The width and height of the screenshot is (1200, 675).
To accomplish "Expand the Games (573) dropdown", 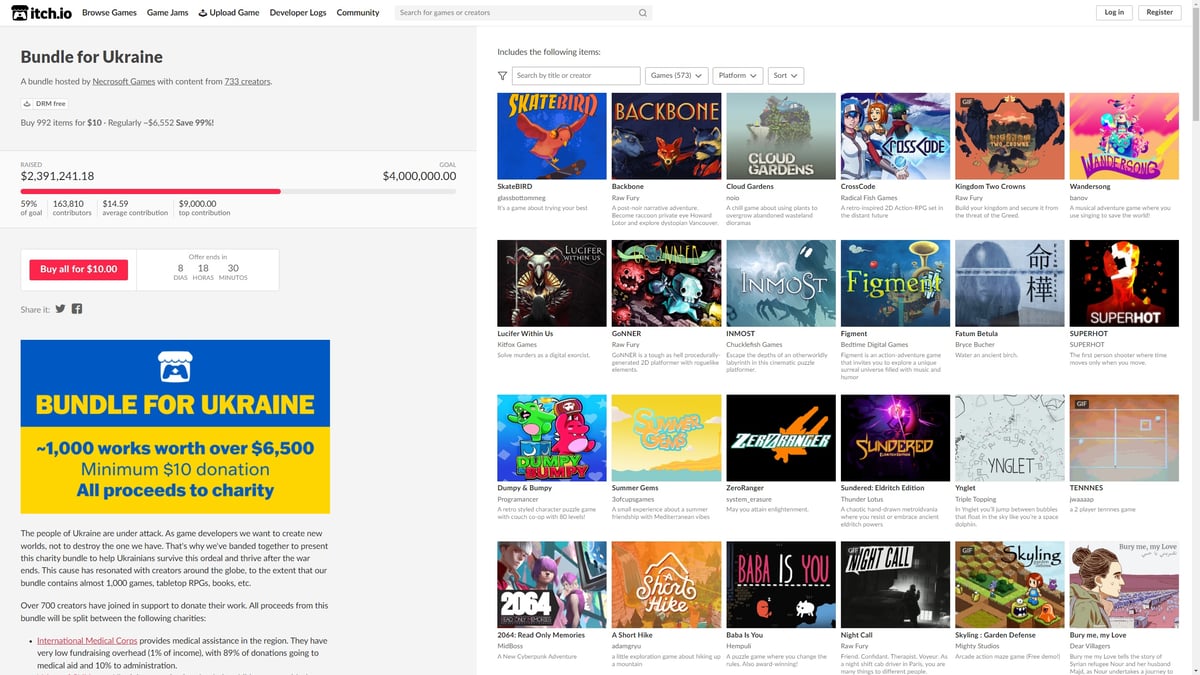I will pyautogui.click(x=677, y=76).
